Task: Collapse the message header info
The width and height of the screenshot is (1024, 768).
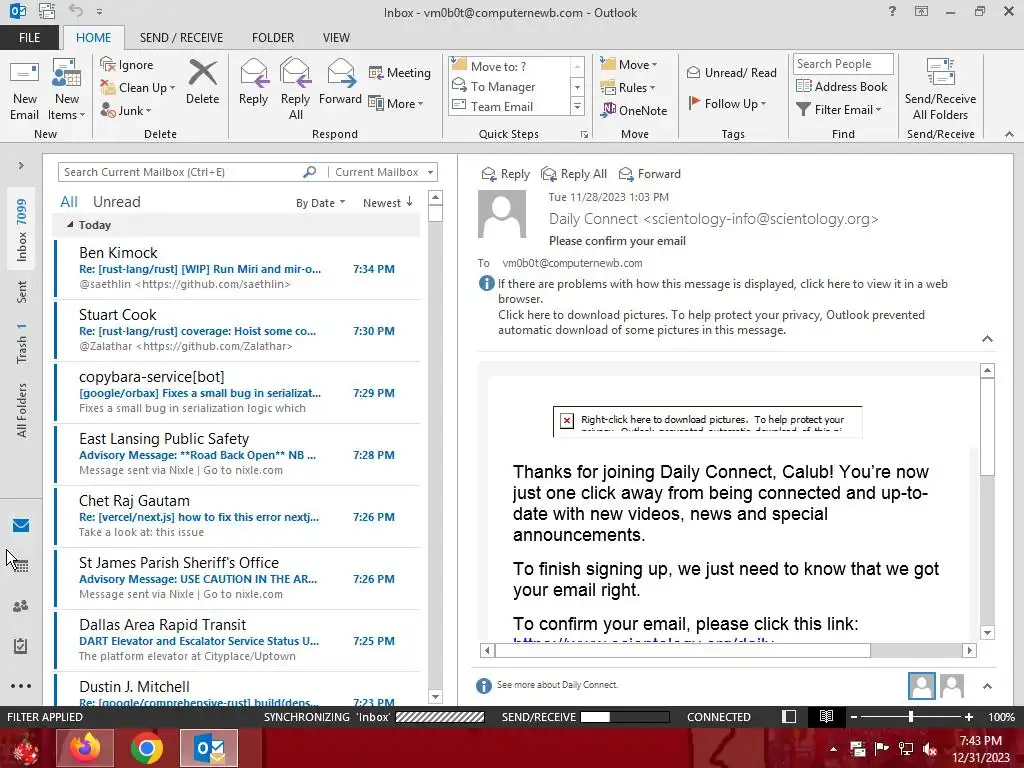Action: tap(987, 338)
